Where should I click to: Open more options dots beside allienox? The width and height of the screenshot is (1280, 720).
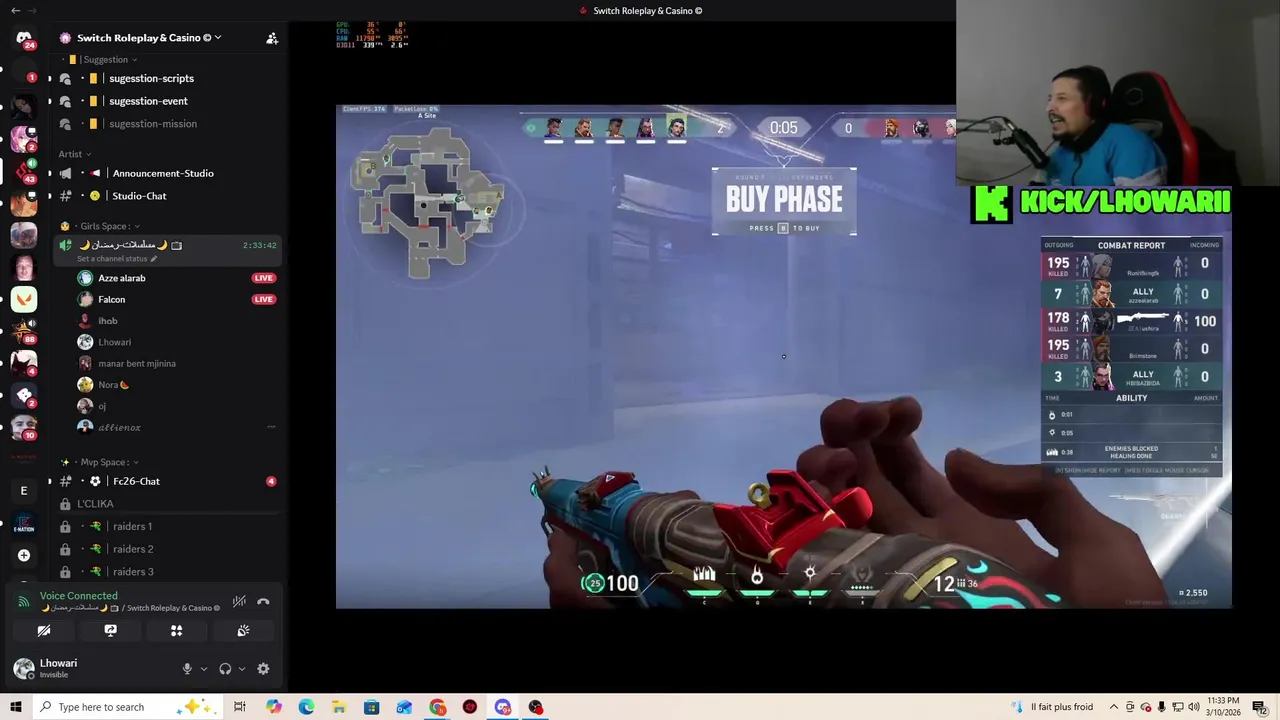270,427
